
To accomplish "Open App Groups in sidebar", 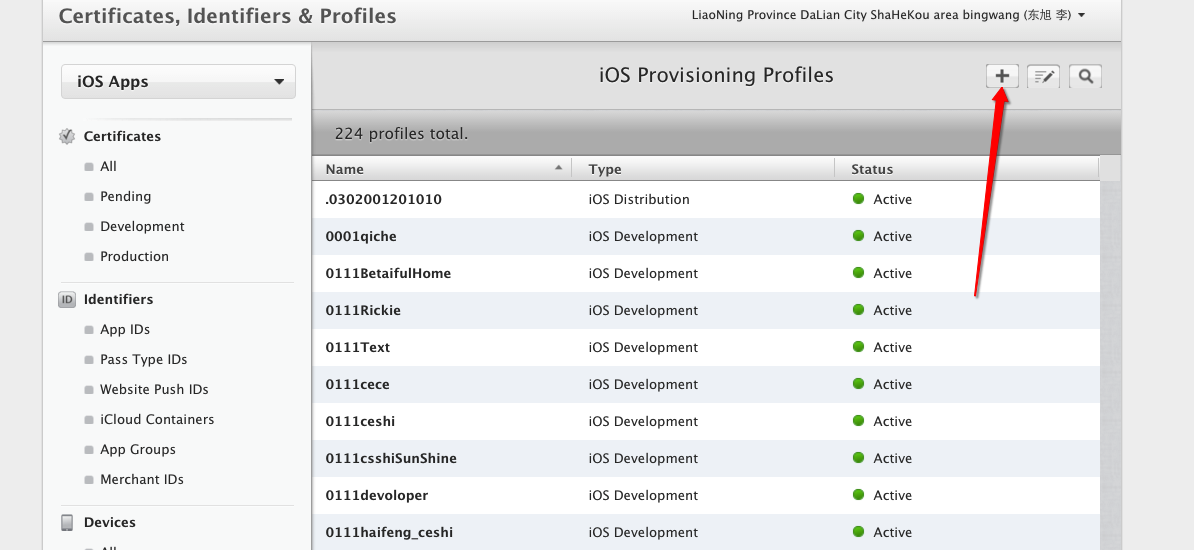I will (138, 449).
